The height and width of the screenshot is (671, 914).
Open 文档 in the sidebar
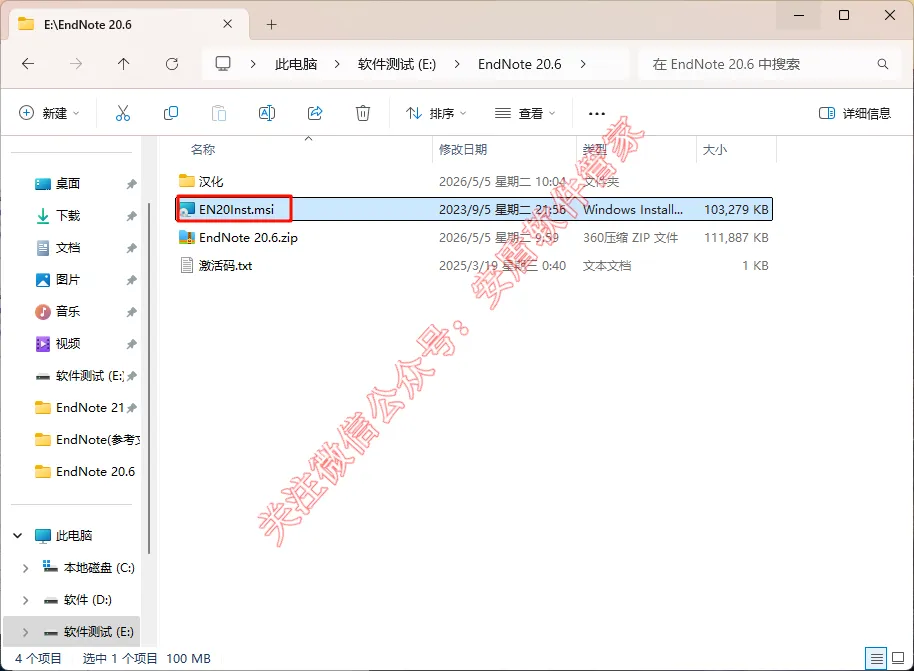coord(68,248)
